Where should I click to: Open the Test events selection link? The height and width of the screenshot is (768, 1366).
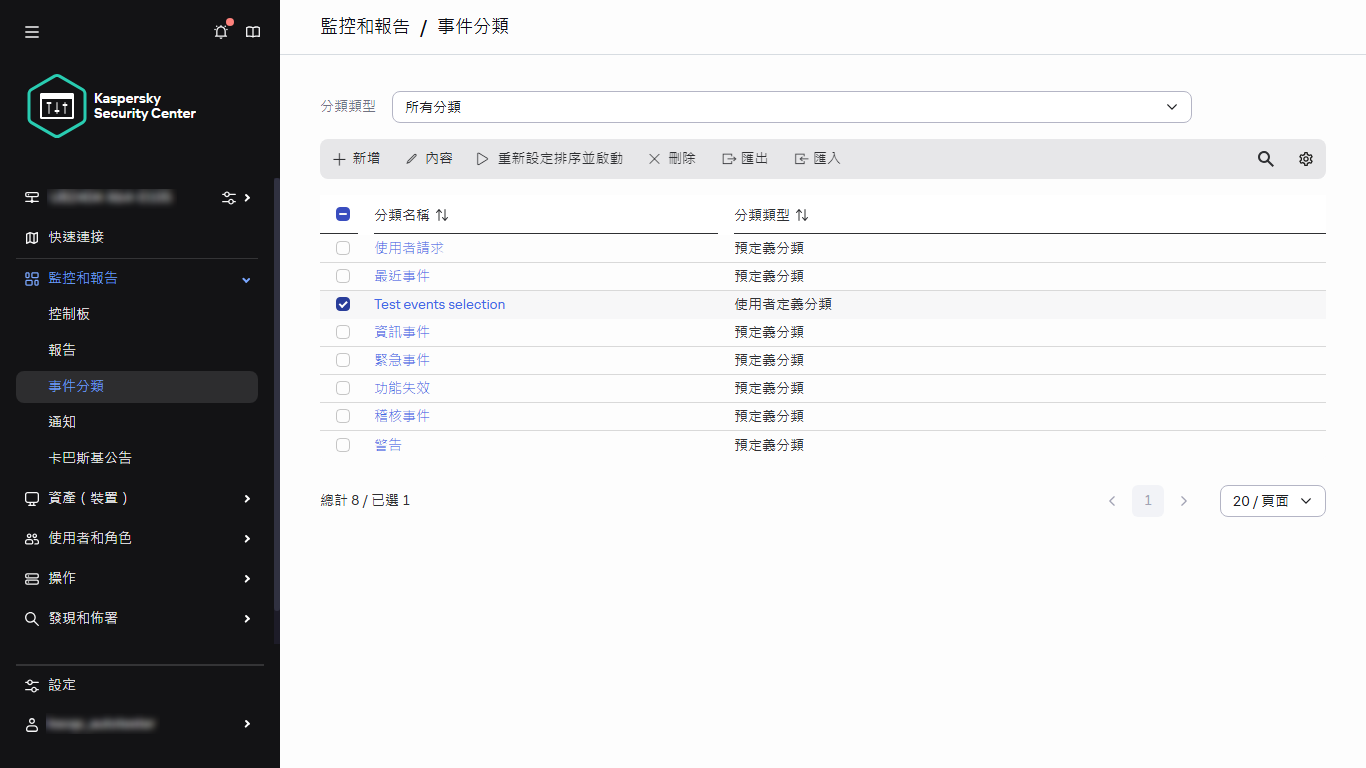[439, 304]
